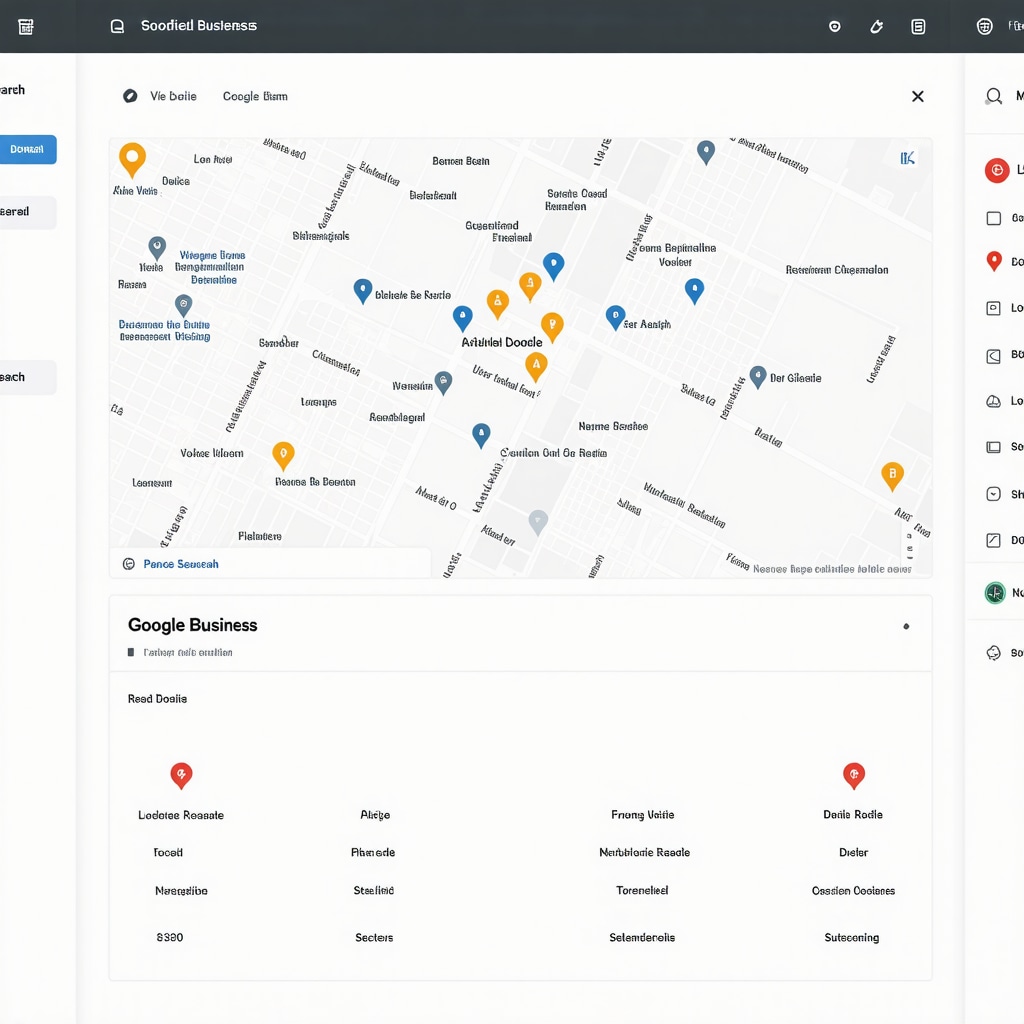Click the pie chart icon in right sidebar

(x=993, y=401)
